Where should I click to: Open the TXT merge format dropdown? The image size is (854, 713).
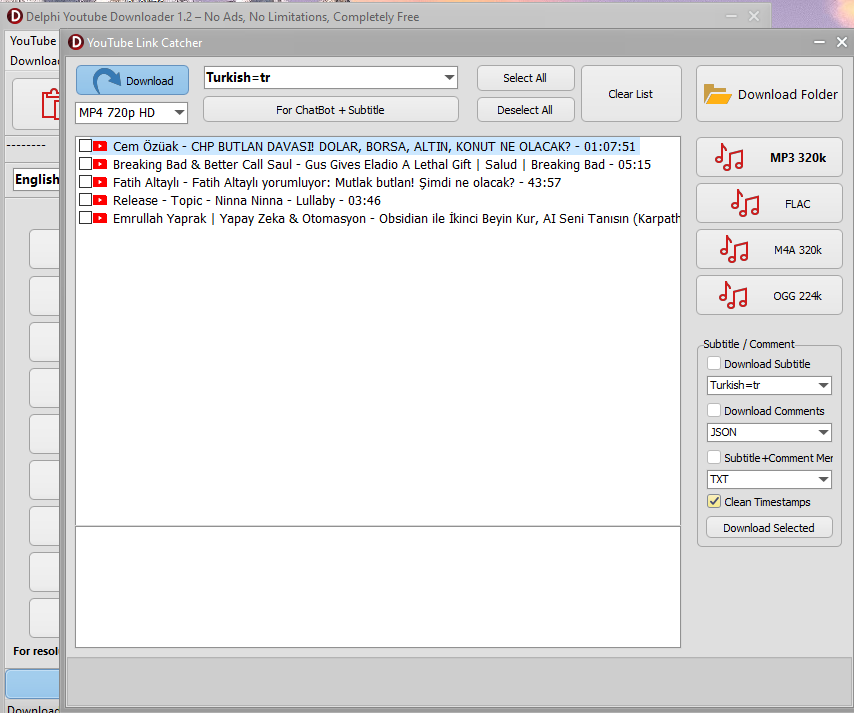pos(769,479)
